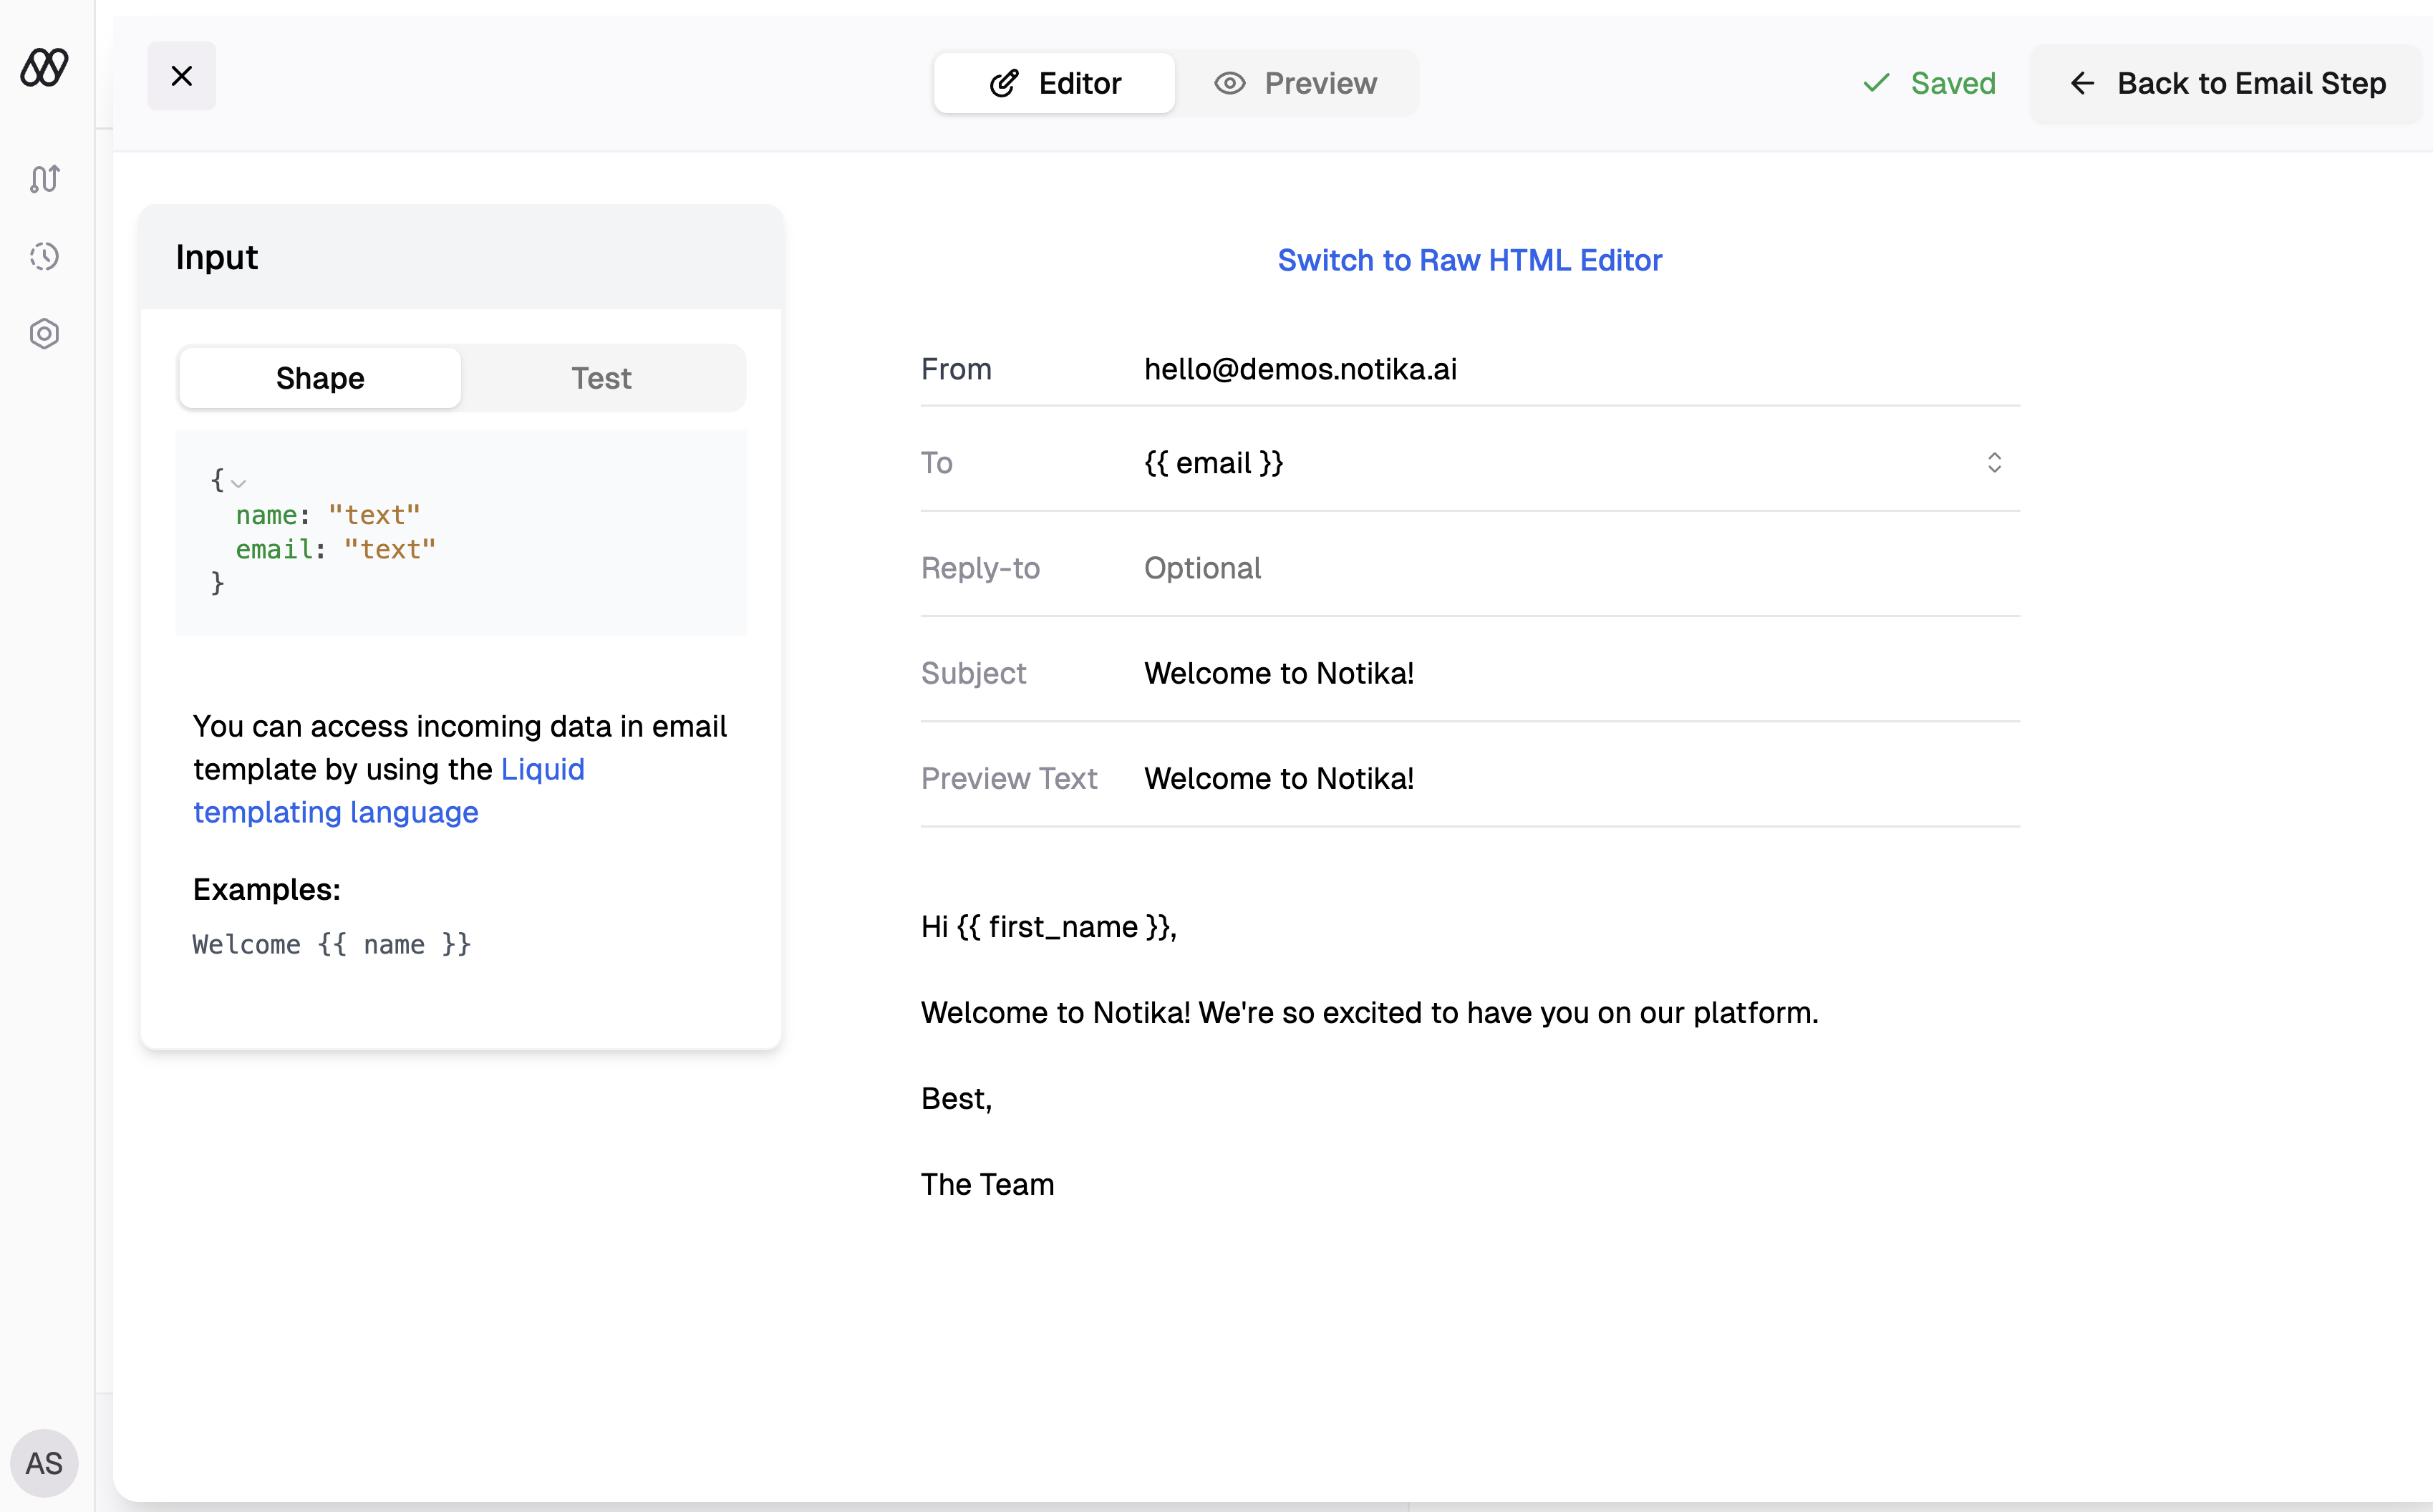Click Switch to Raw HTML Editor

coord(1469,260)
